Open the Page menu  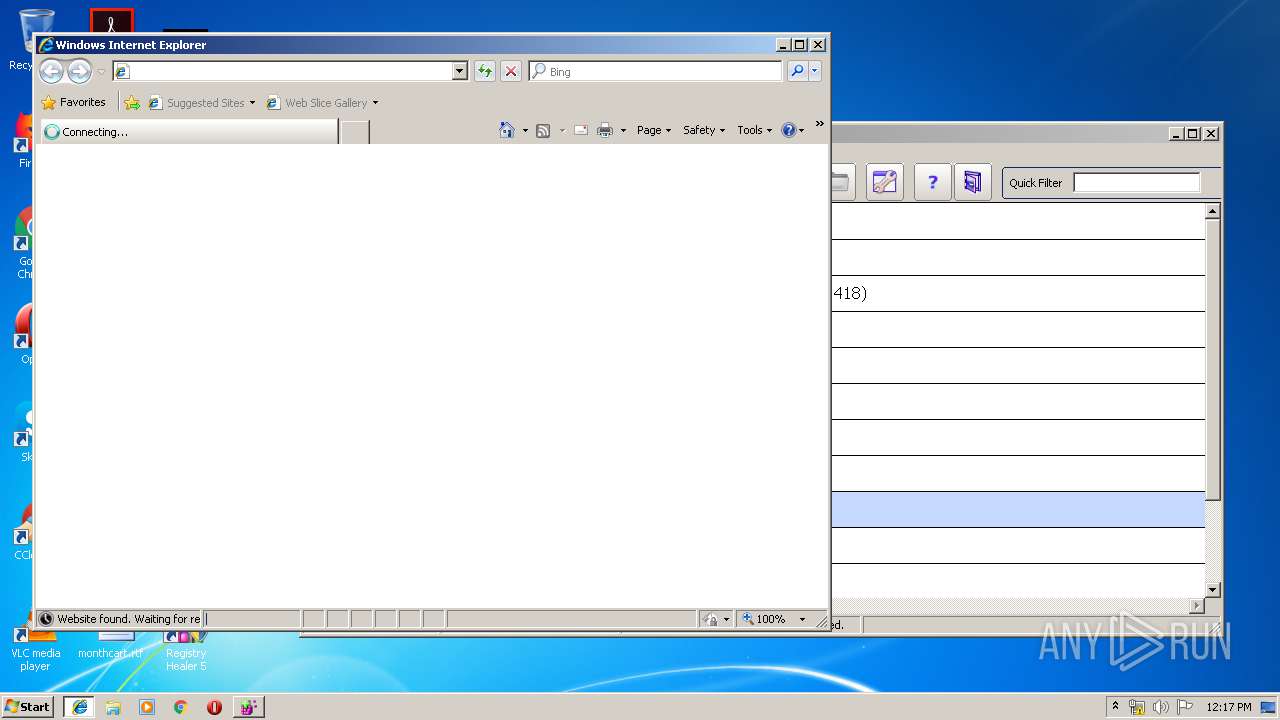(x=654, y=130)
